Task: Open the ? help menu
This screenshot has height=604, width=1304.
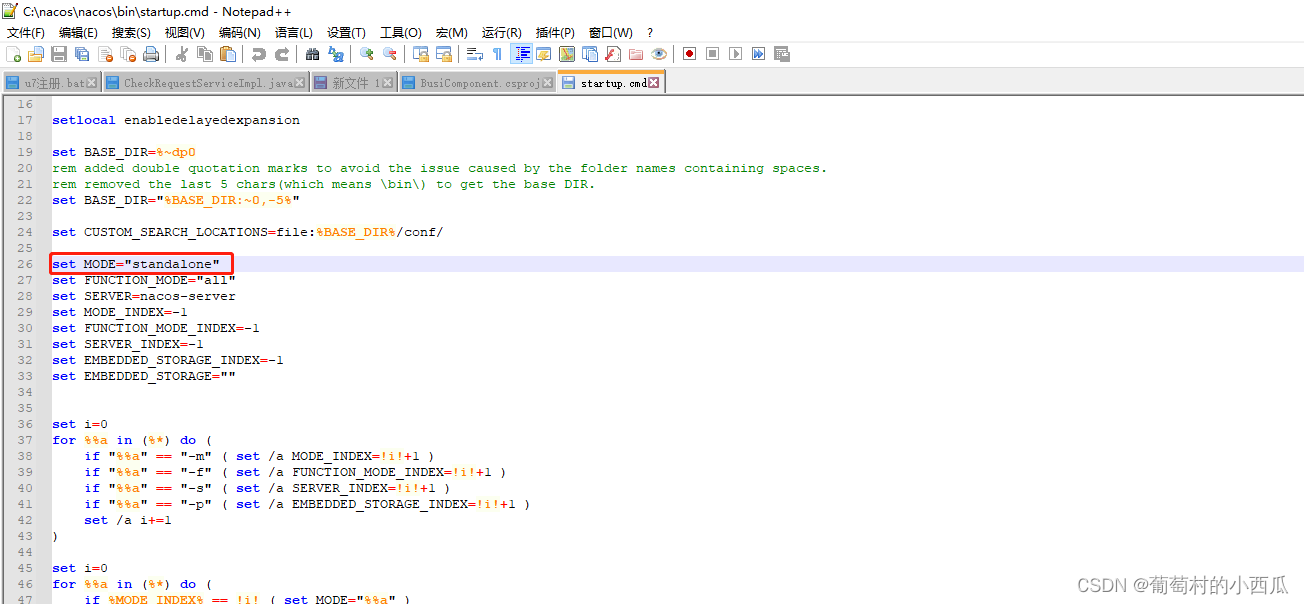Action: coord(650,33)
